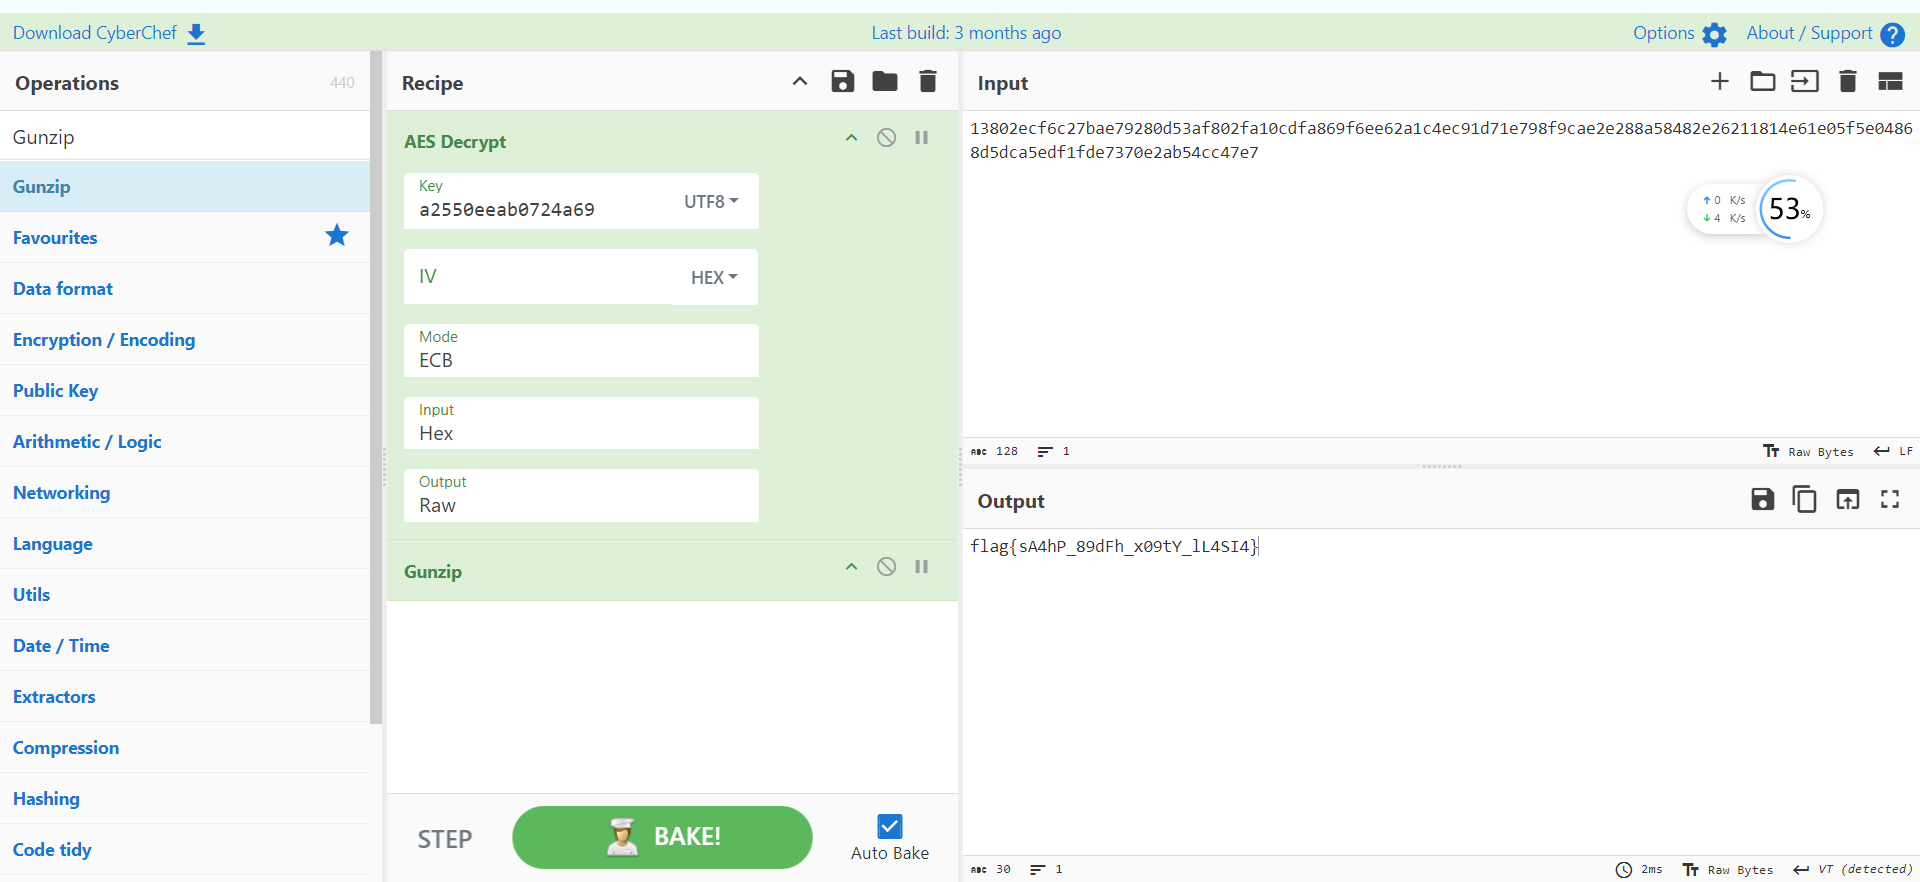The image size is (1920, 882).
Task: Change output end-of-line VT (detected)
Action: click(x=1853, y=870)
